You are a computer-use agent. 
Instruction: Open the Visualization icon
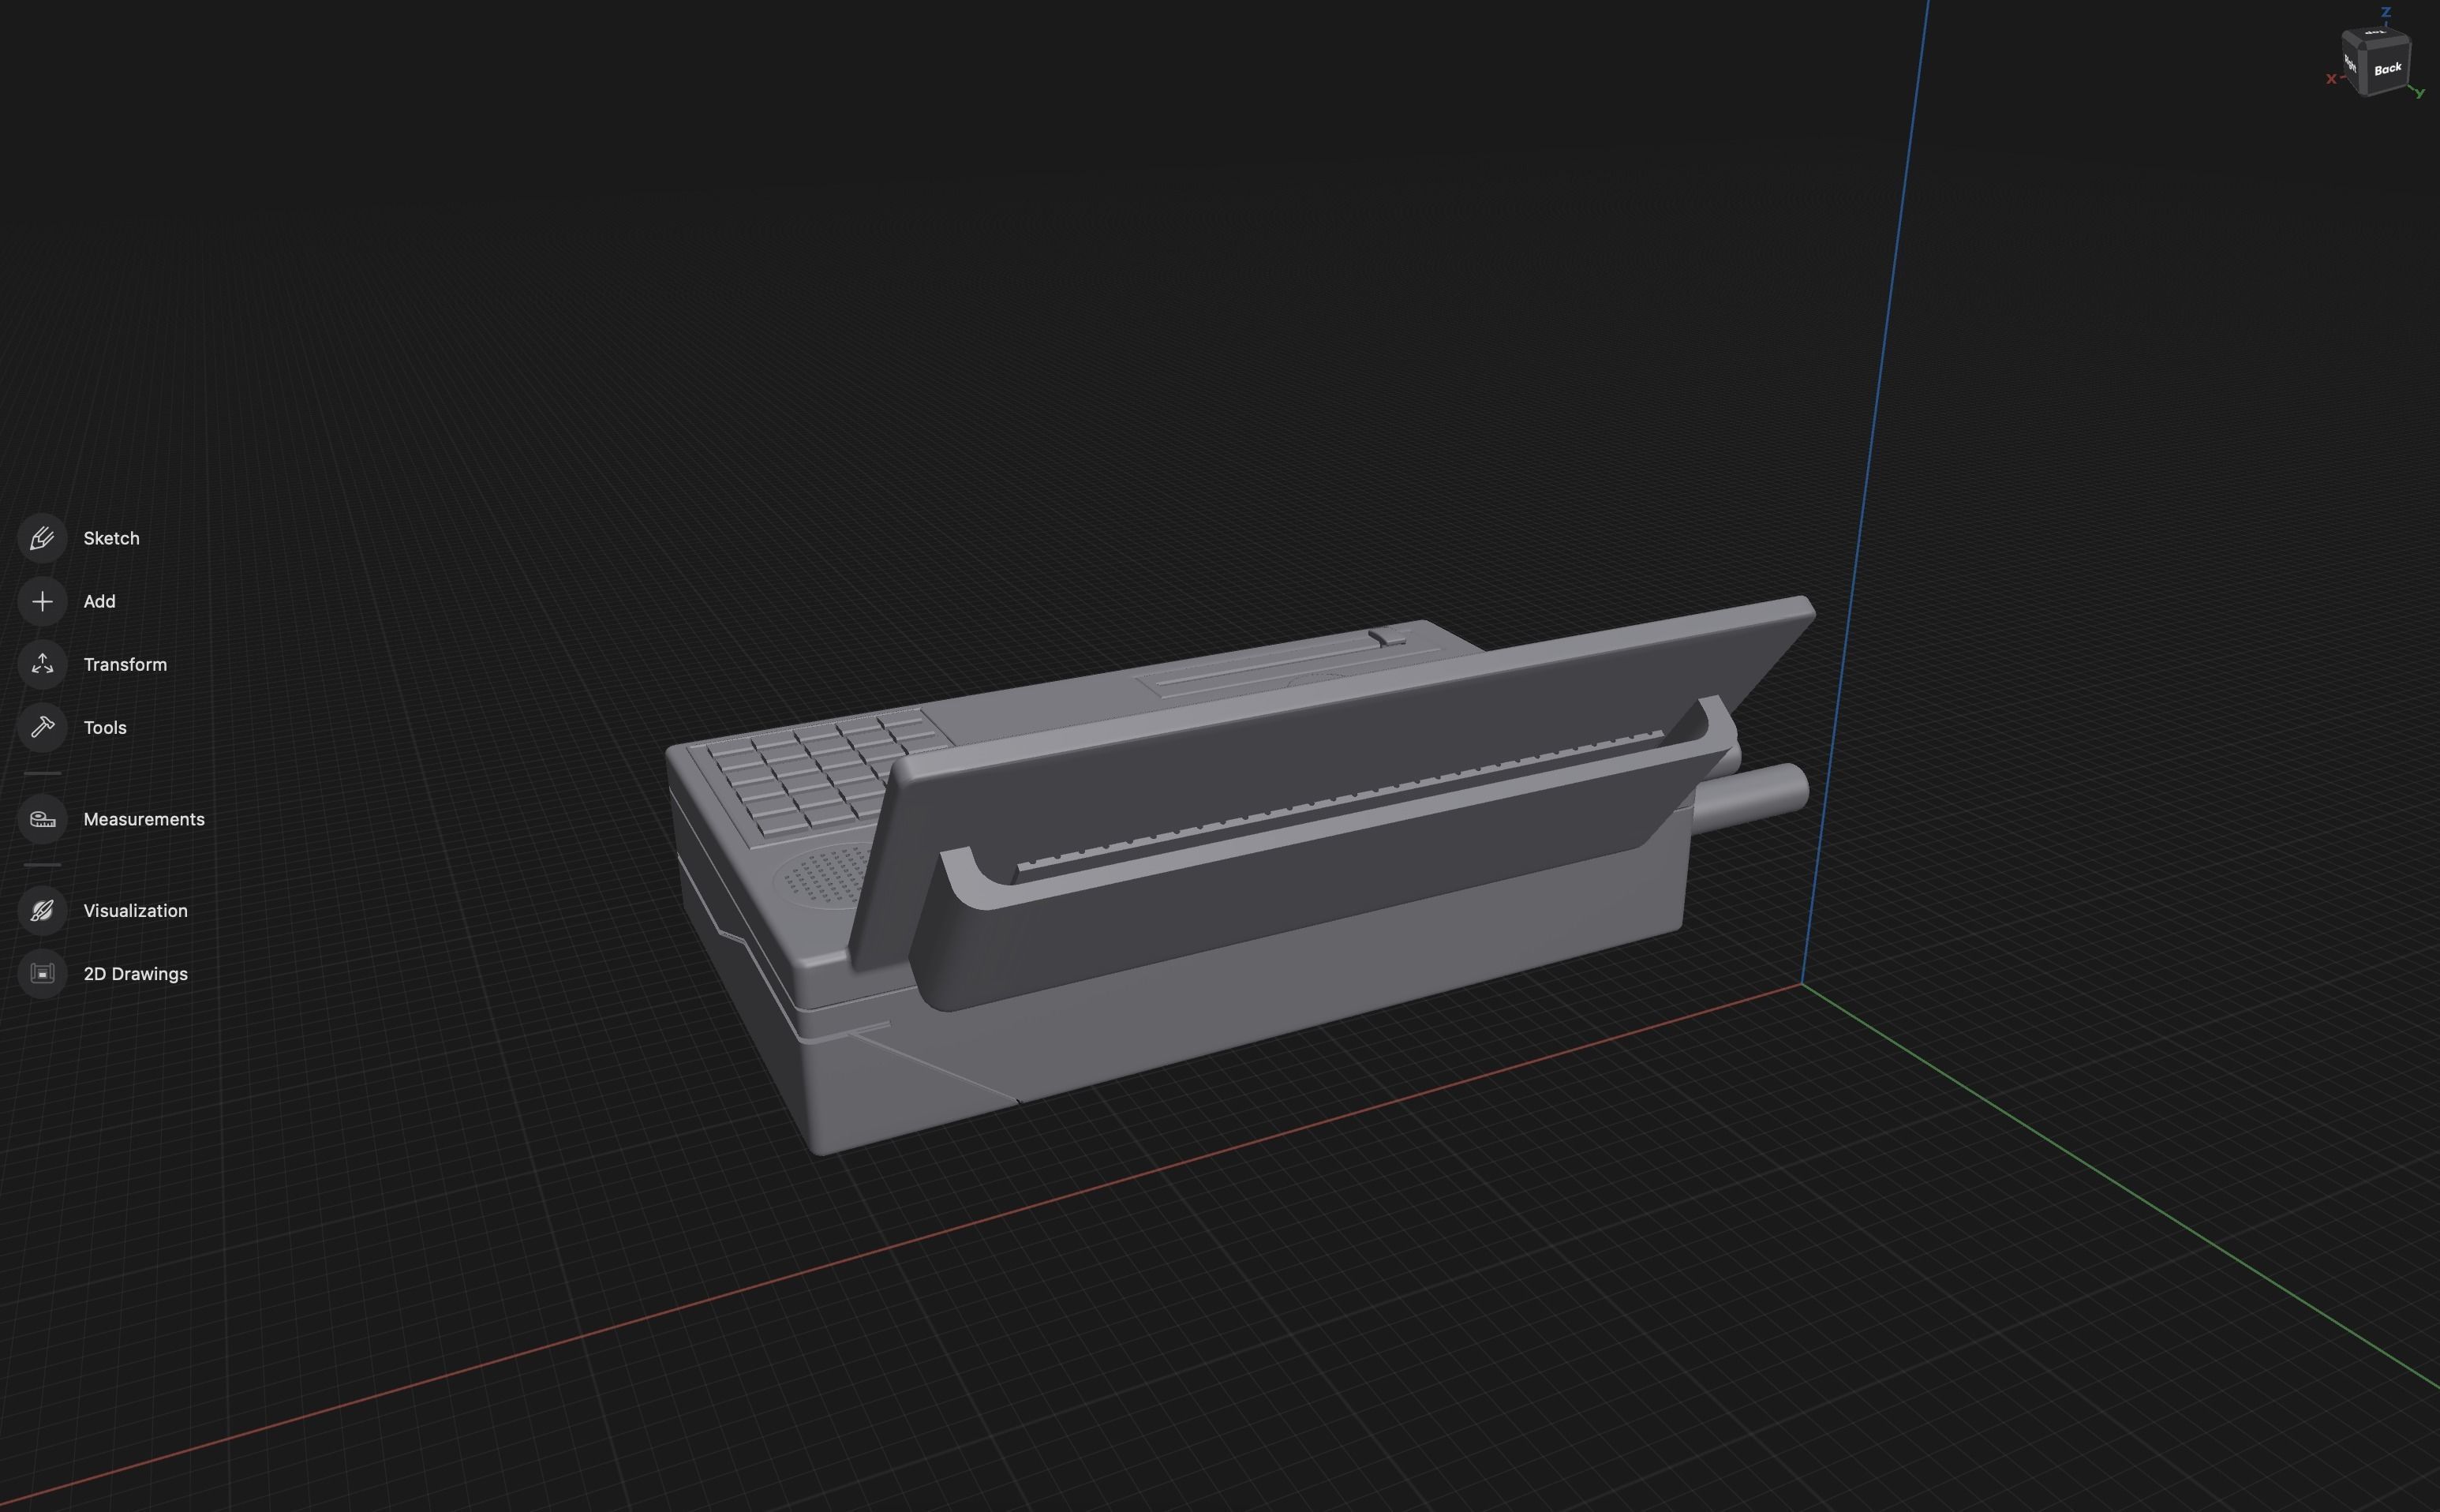(42, 910)
